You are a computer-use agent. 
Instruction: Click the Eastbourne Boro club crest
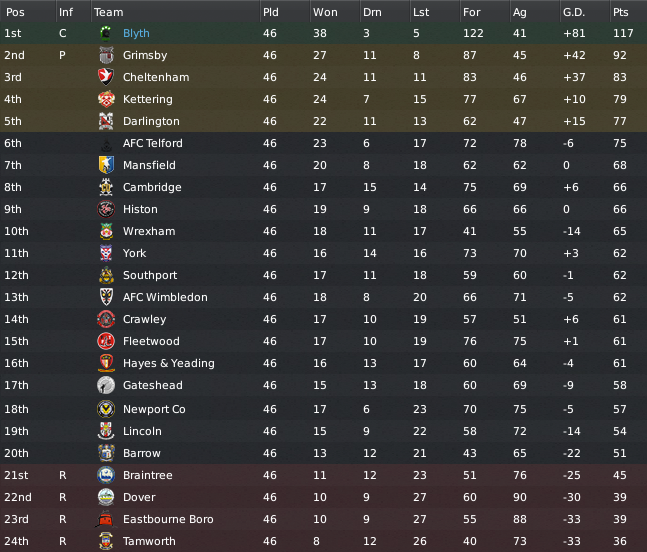point(105,519)
